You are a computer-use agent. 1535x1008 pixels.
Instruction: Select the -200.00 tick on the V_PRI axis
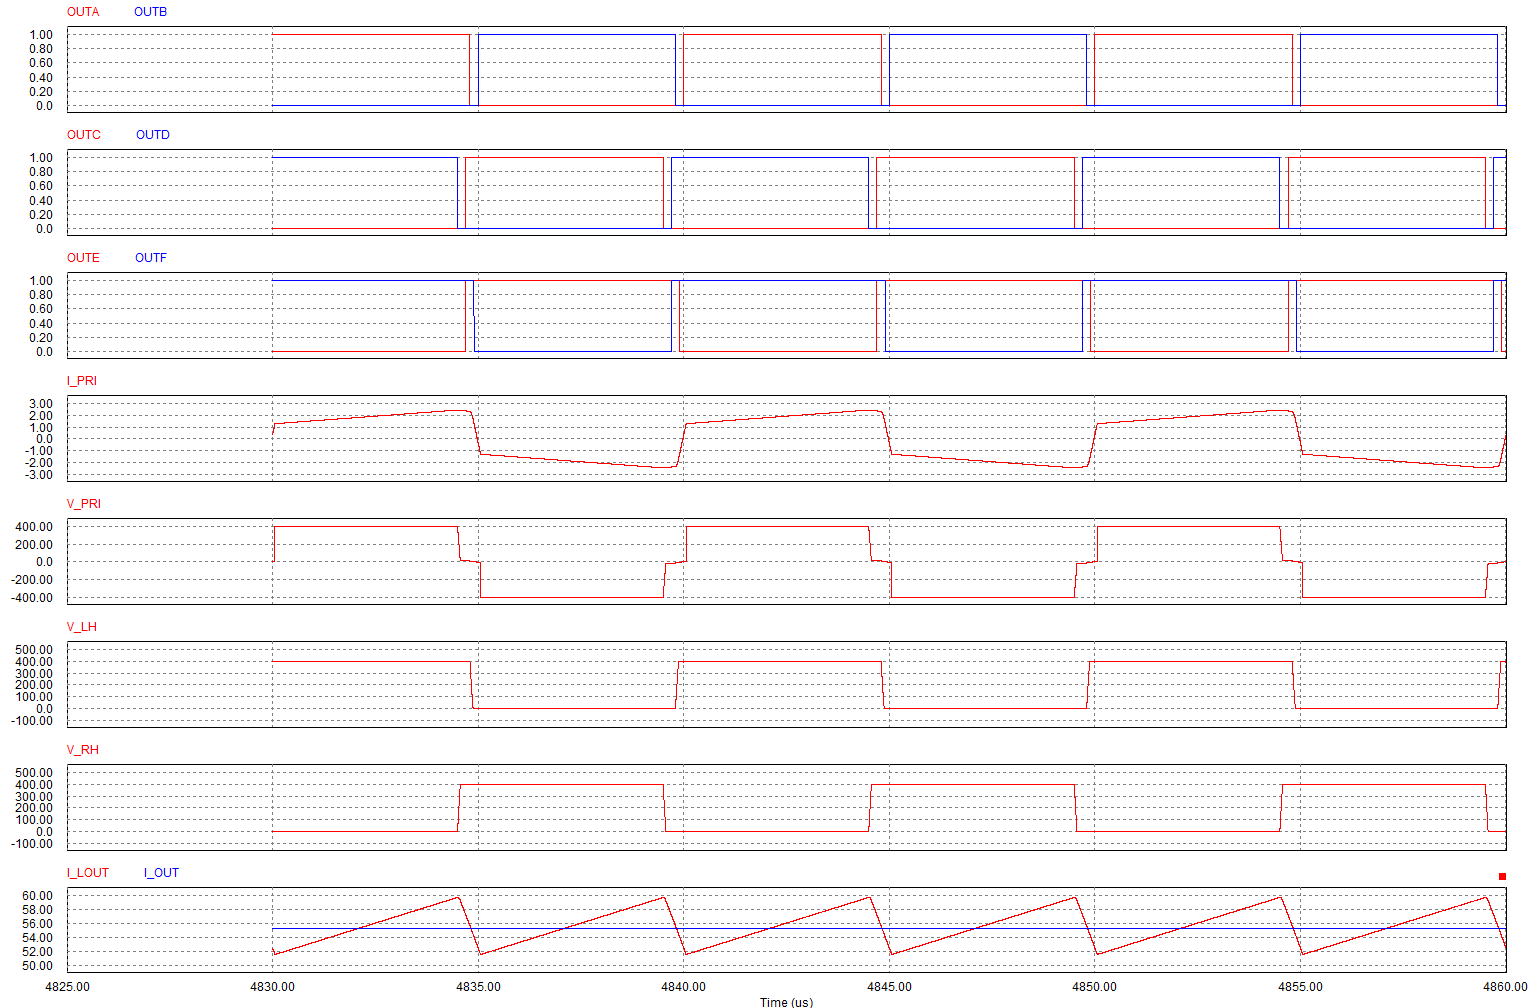tap(32, 580)
